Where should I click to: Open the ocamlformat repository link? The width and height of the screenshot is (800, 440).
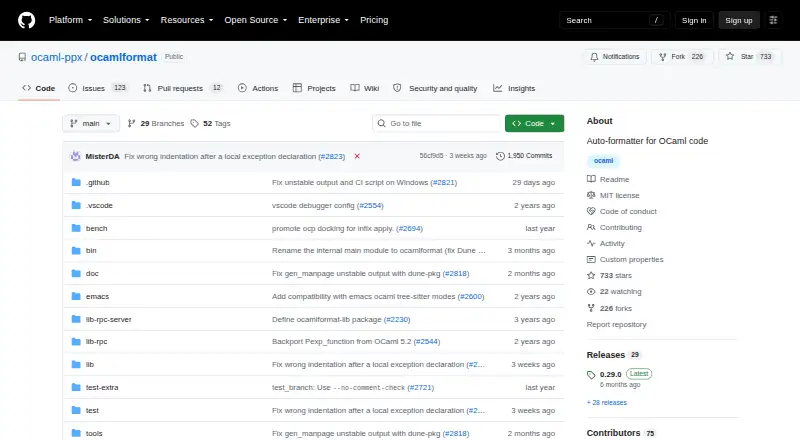[x=123, y=57]
